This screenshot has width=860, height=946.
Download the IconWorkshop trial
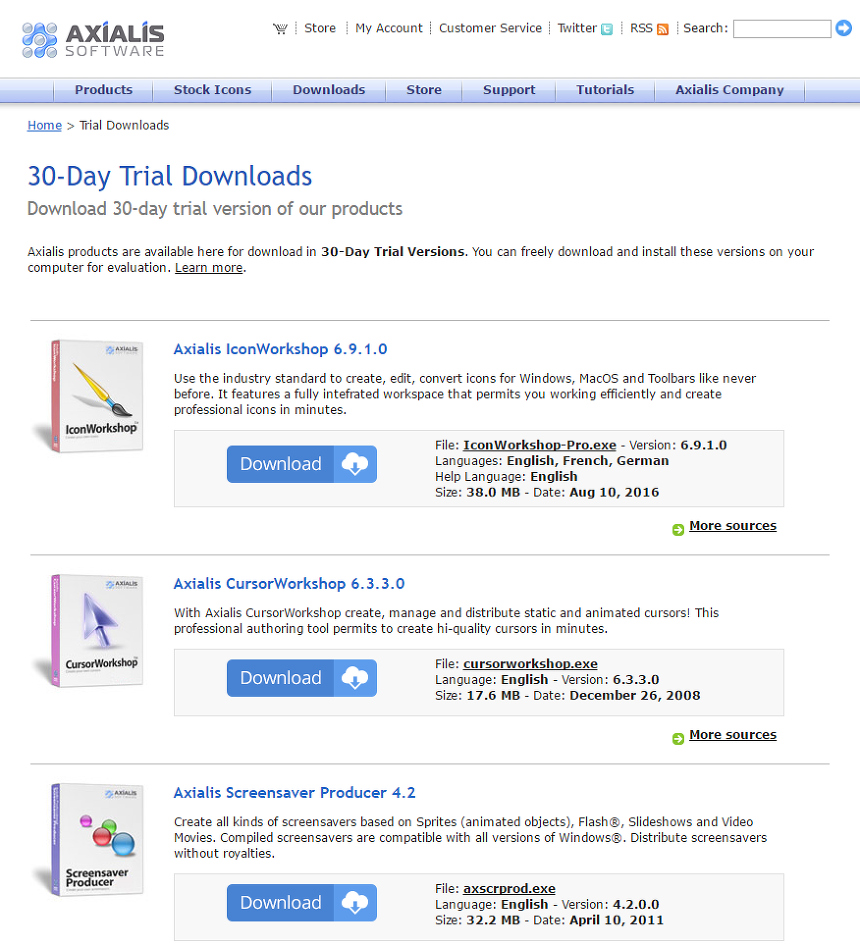(x=301, y=464)
